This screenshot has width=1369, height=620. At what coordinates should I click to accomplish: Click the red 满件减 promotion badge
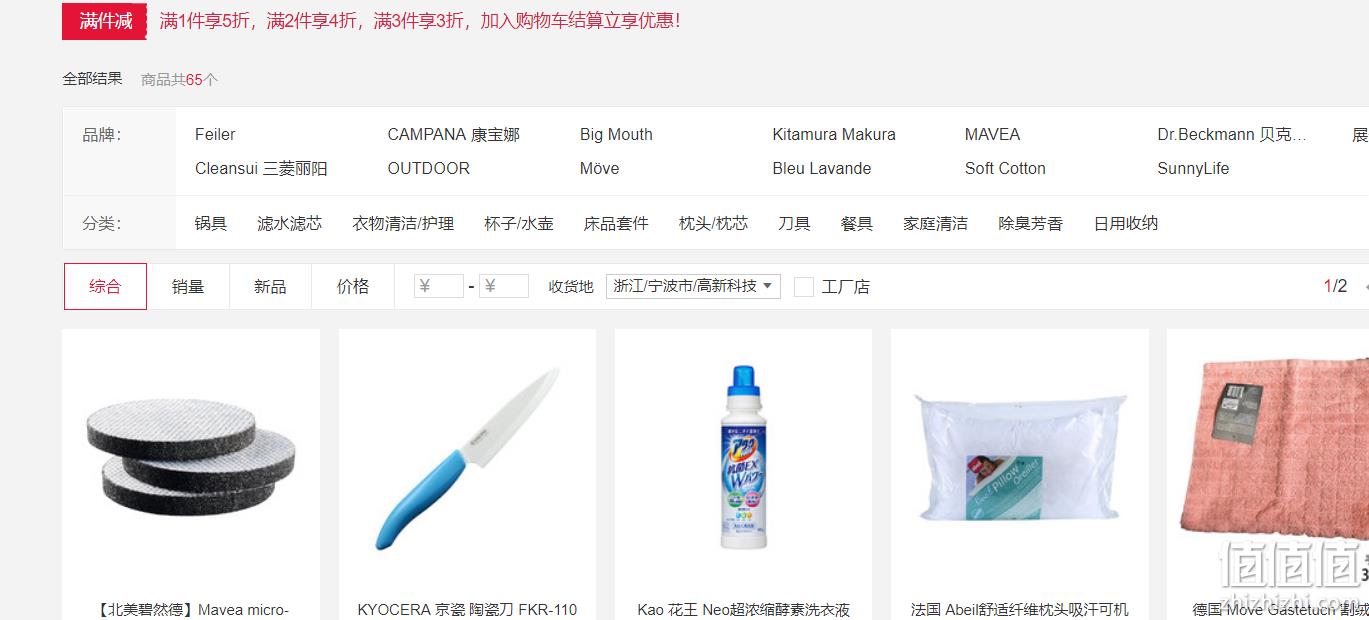[x=105, y=21]
